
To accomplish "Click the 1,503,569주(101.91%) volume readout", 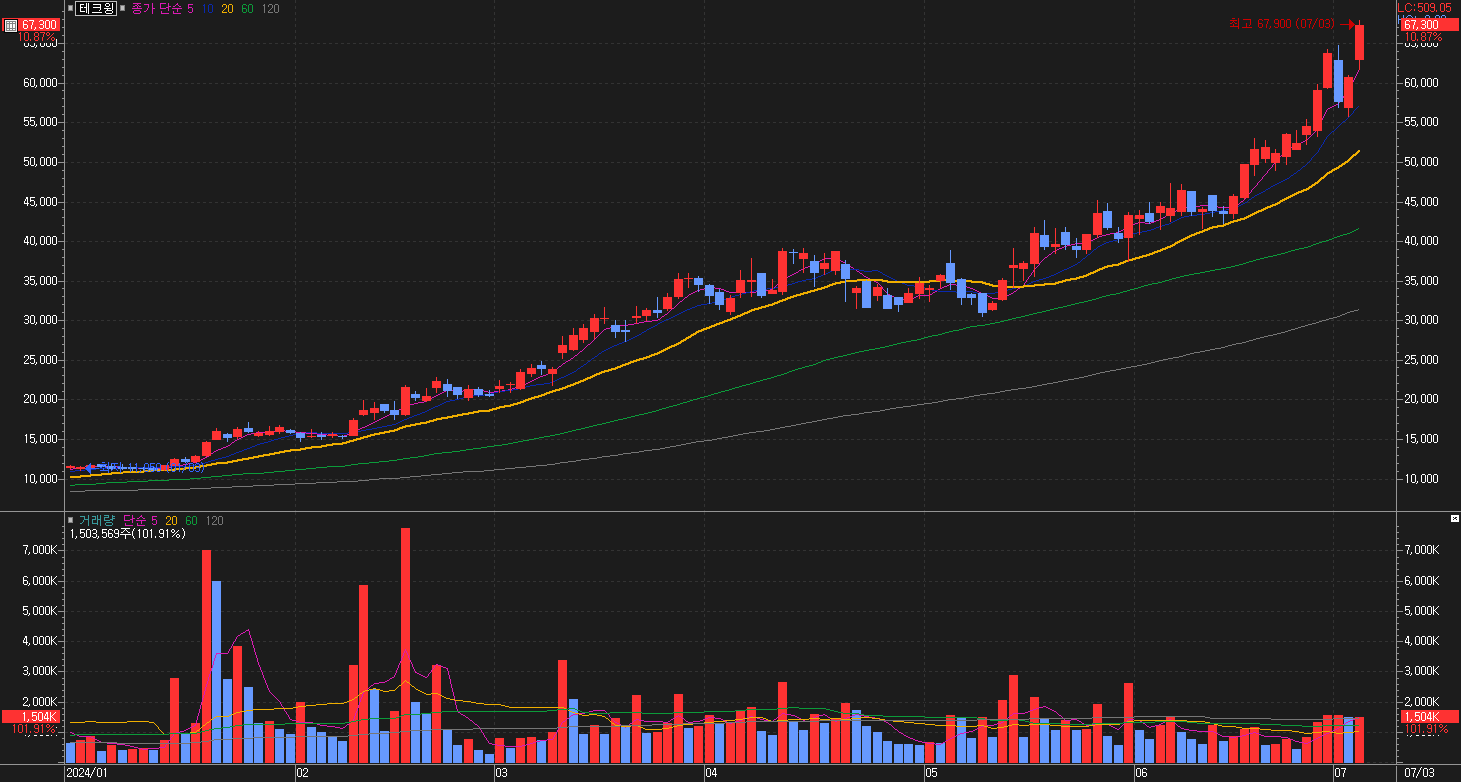I will point(127,534).
